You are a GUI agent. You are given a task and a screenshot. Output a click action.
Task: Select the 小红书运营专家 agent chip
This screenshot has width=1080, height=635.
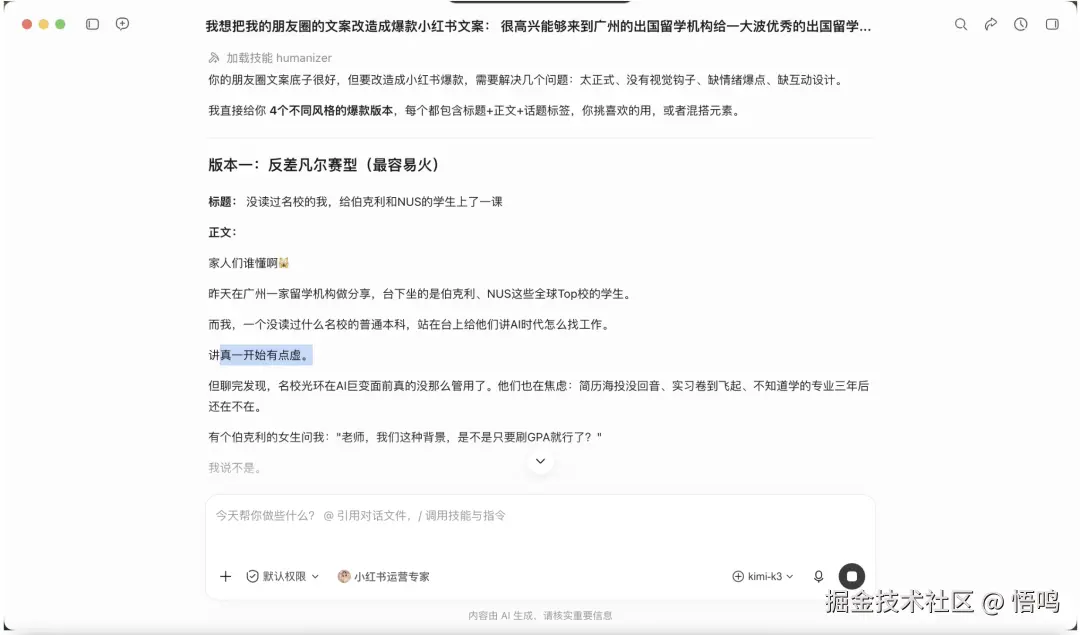tap(384, 576)
